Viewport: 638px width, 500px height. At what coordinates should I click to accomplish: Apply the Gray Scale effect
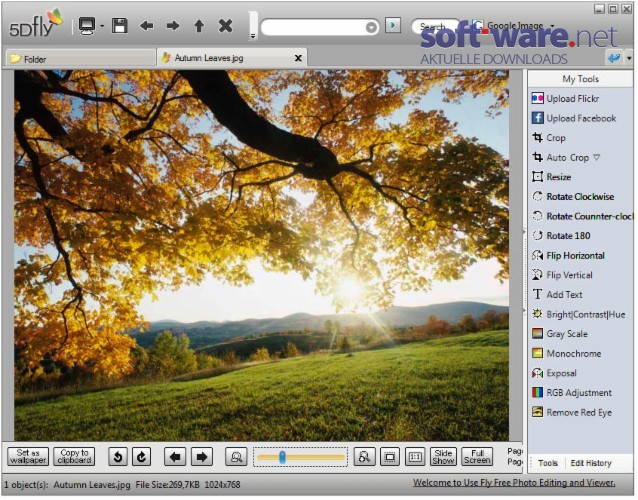(x=560, y=334)
